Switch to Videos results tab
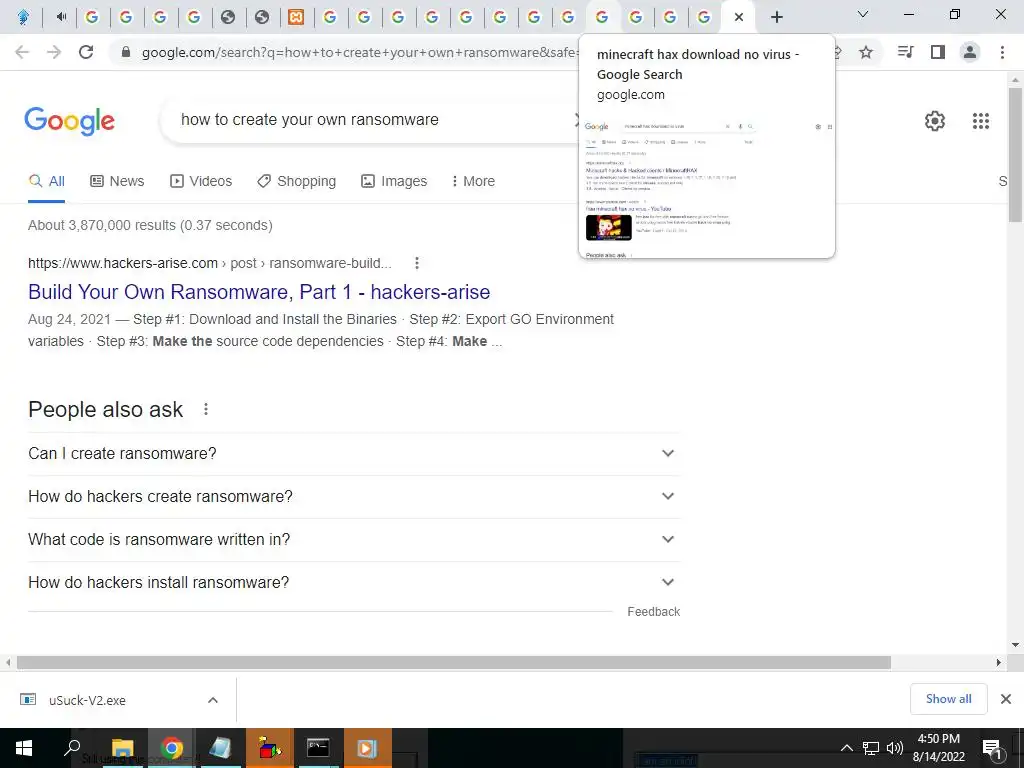 201,182
